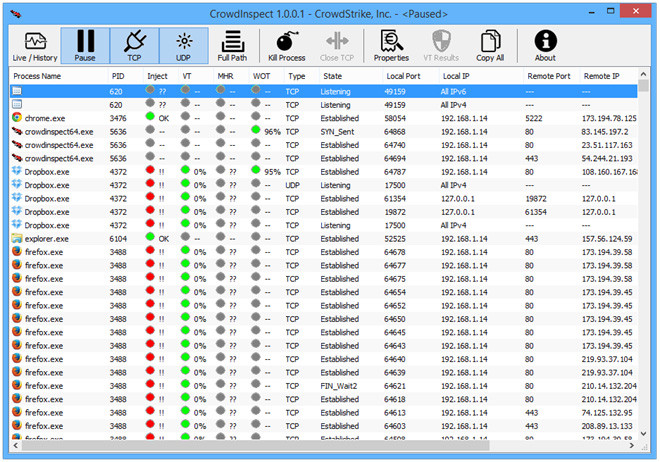This screenshot has height=462, width=660.
Task: Click green Inject OK dot for explorer.exe
Action: click(x=150, y=237)
